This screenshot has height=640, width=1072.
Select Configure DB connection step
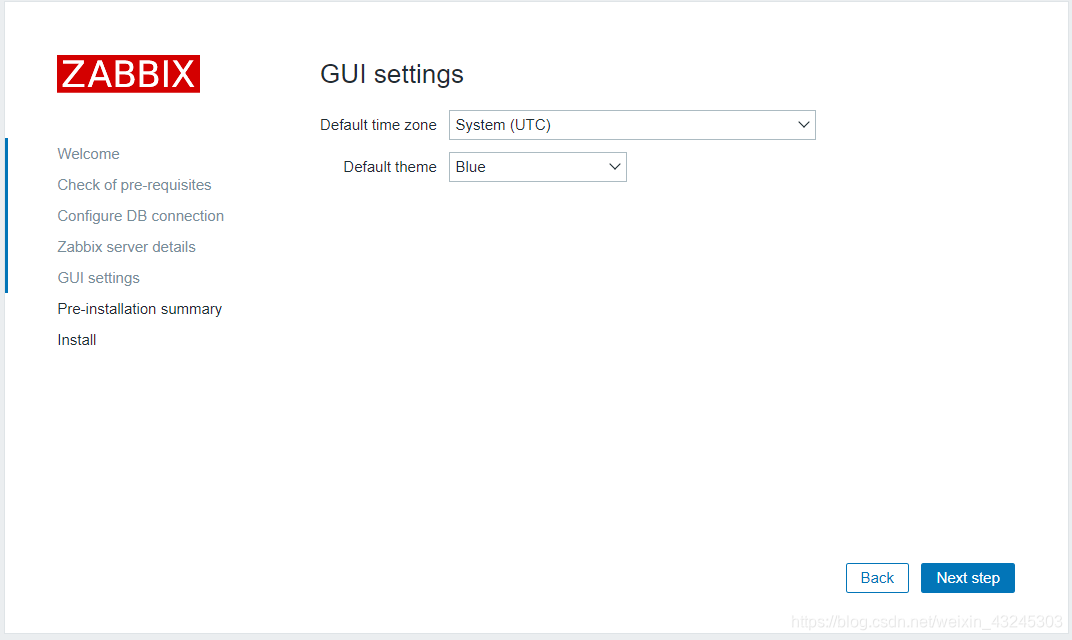(x=140, y=215)
